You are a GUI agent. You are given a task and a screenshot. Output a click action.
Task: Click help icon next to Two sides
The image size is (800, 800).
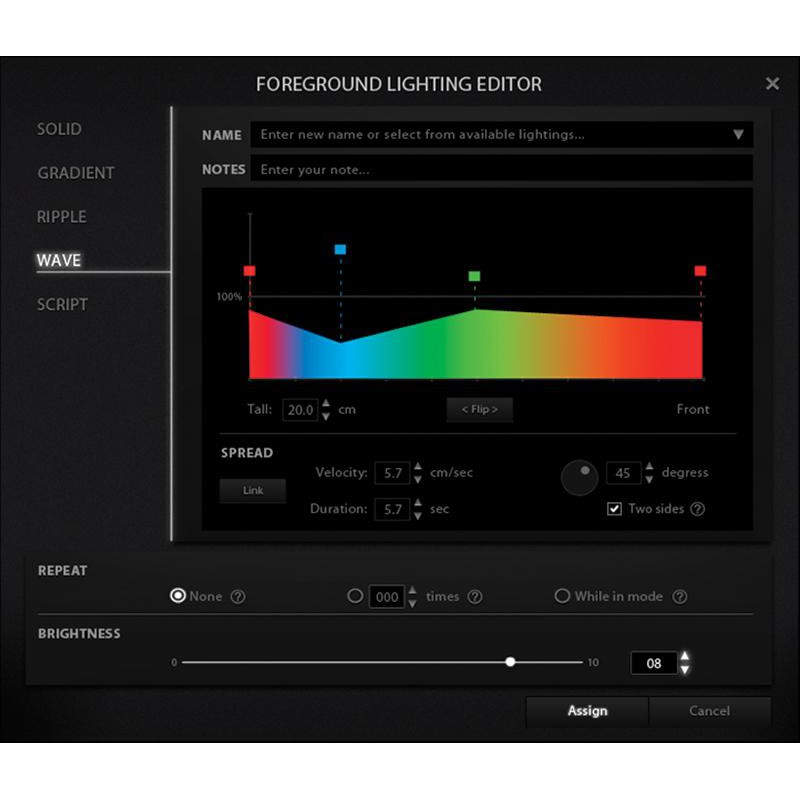[698, 509]
